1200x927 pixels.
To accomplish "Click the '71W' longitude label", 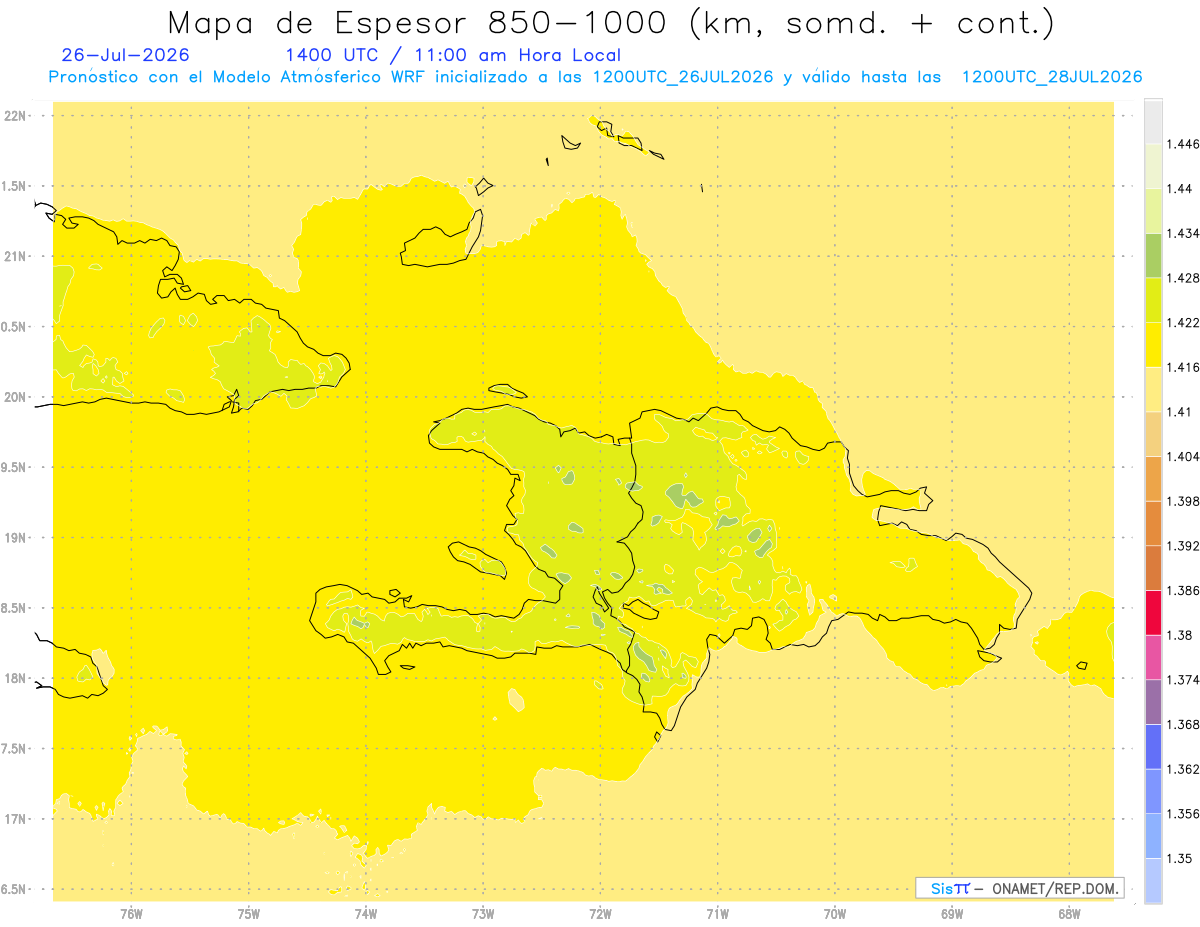I will pyautogui.click(x=717, y=913).
